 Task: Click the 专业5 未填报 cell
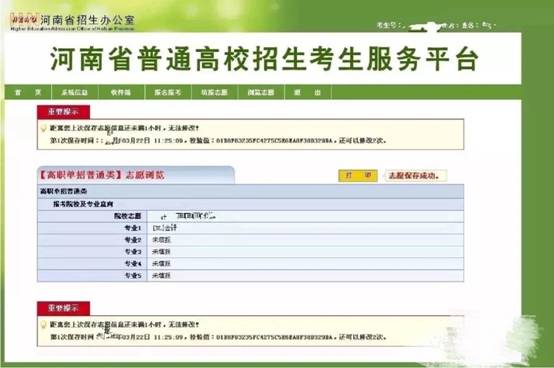click(305, 275)
